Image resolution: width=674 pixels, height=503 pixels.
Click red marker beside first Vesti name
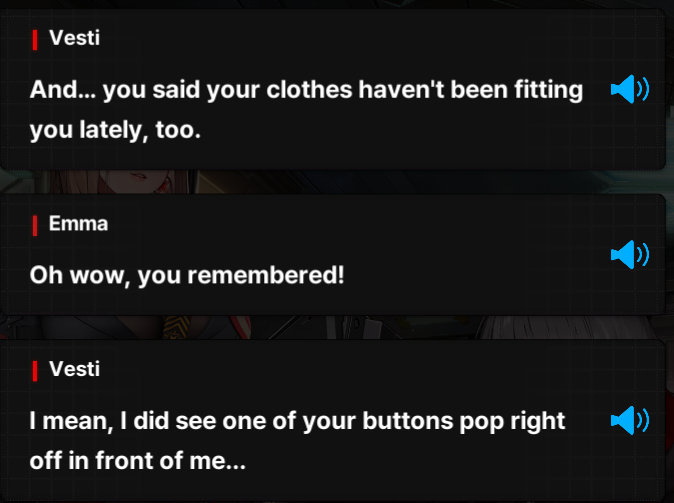35,40
